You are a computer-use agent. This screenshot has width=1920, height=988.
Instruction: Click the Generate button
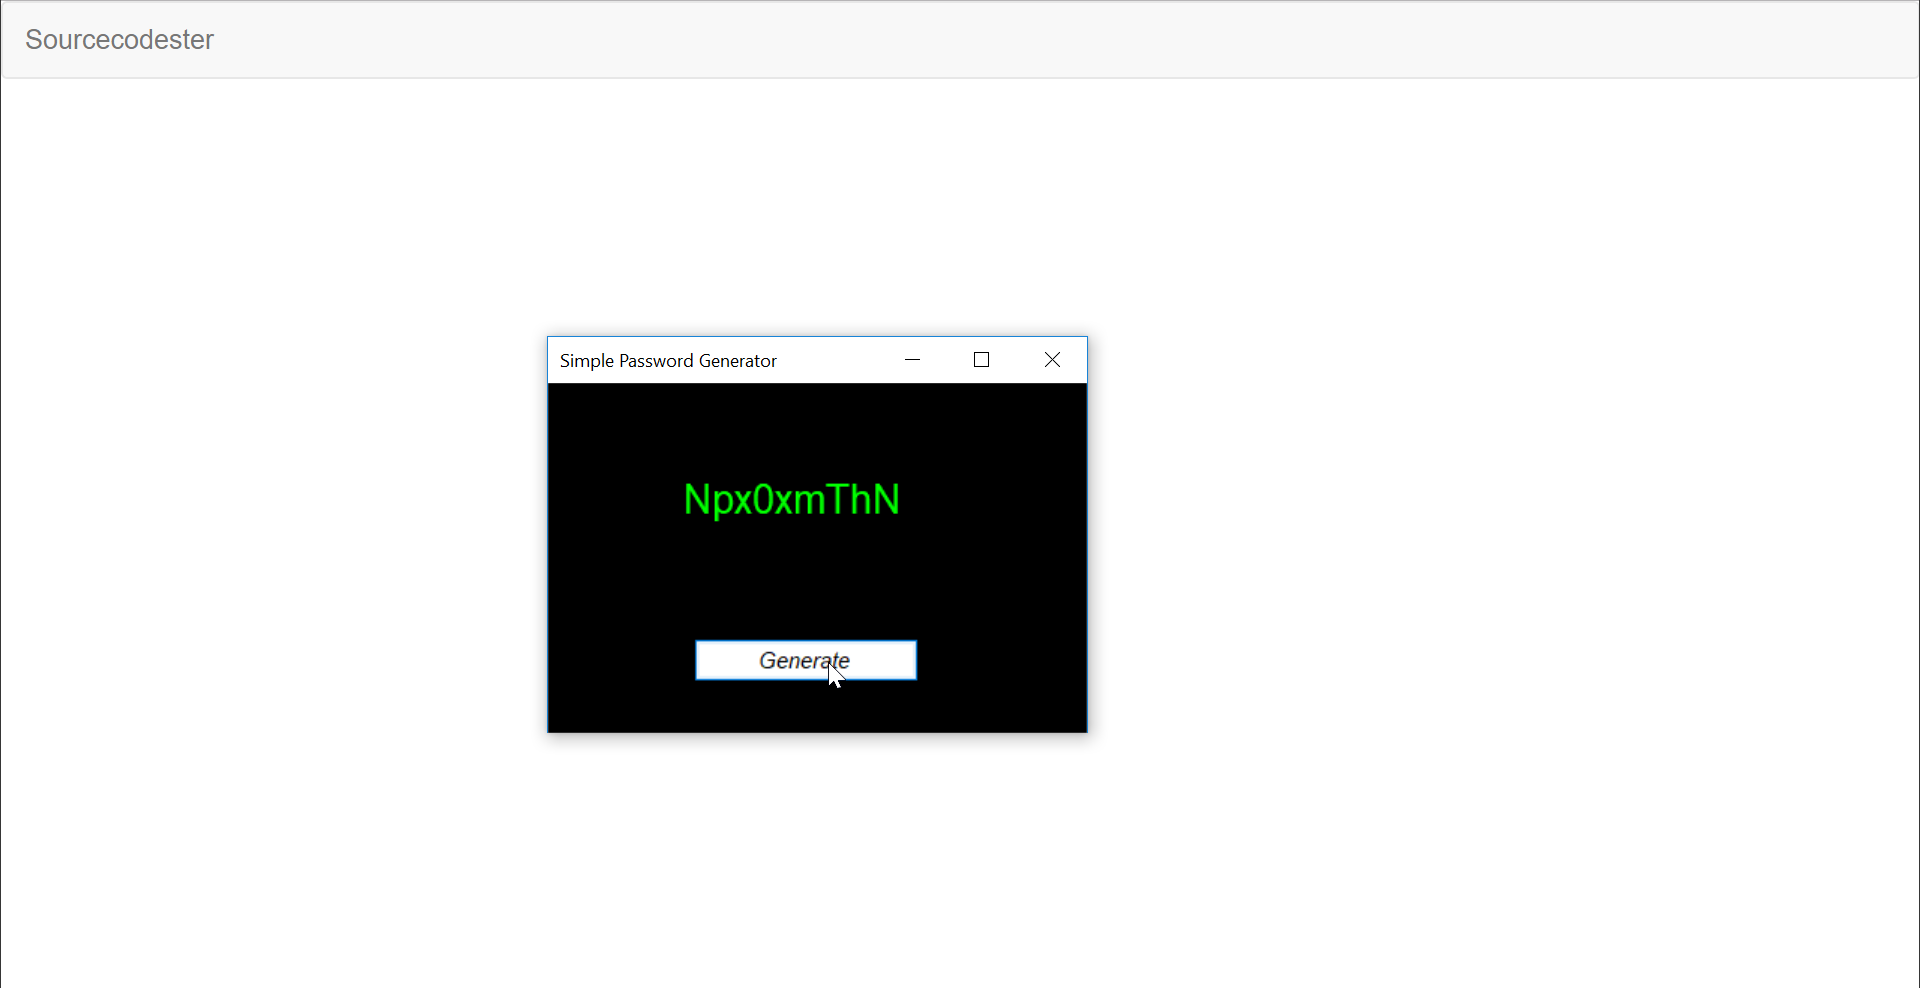tap(806, 660)
